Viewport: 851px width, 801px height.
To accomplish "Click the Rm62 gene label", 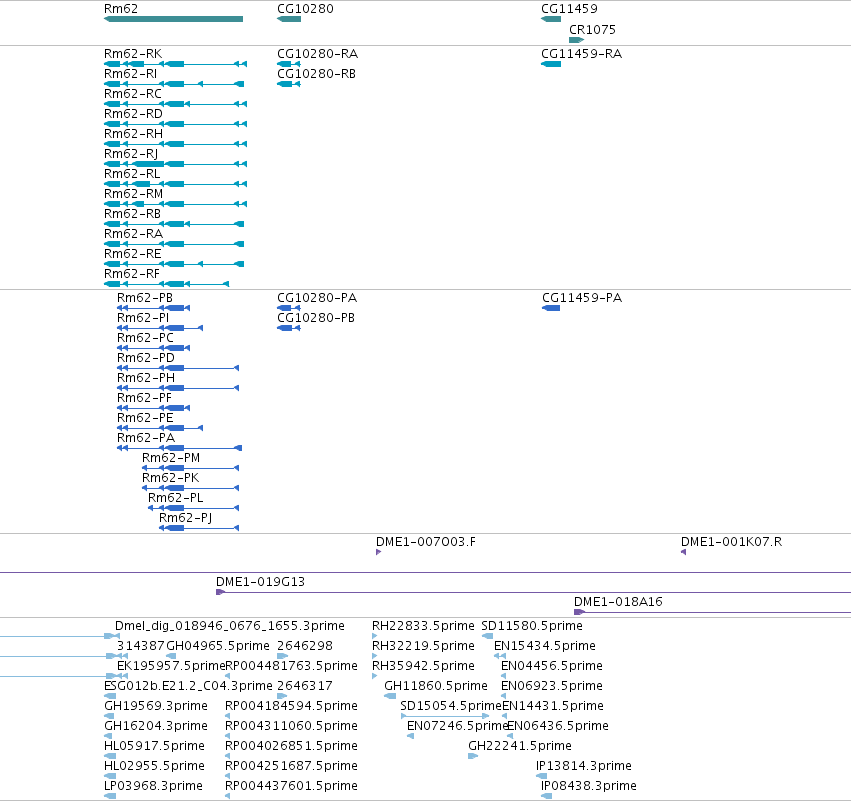I will pos(120,9).
